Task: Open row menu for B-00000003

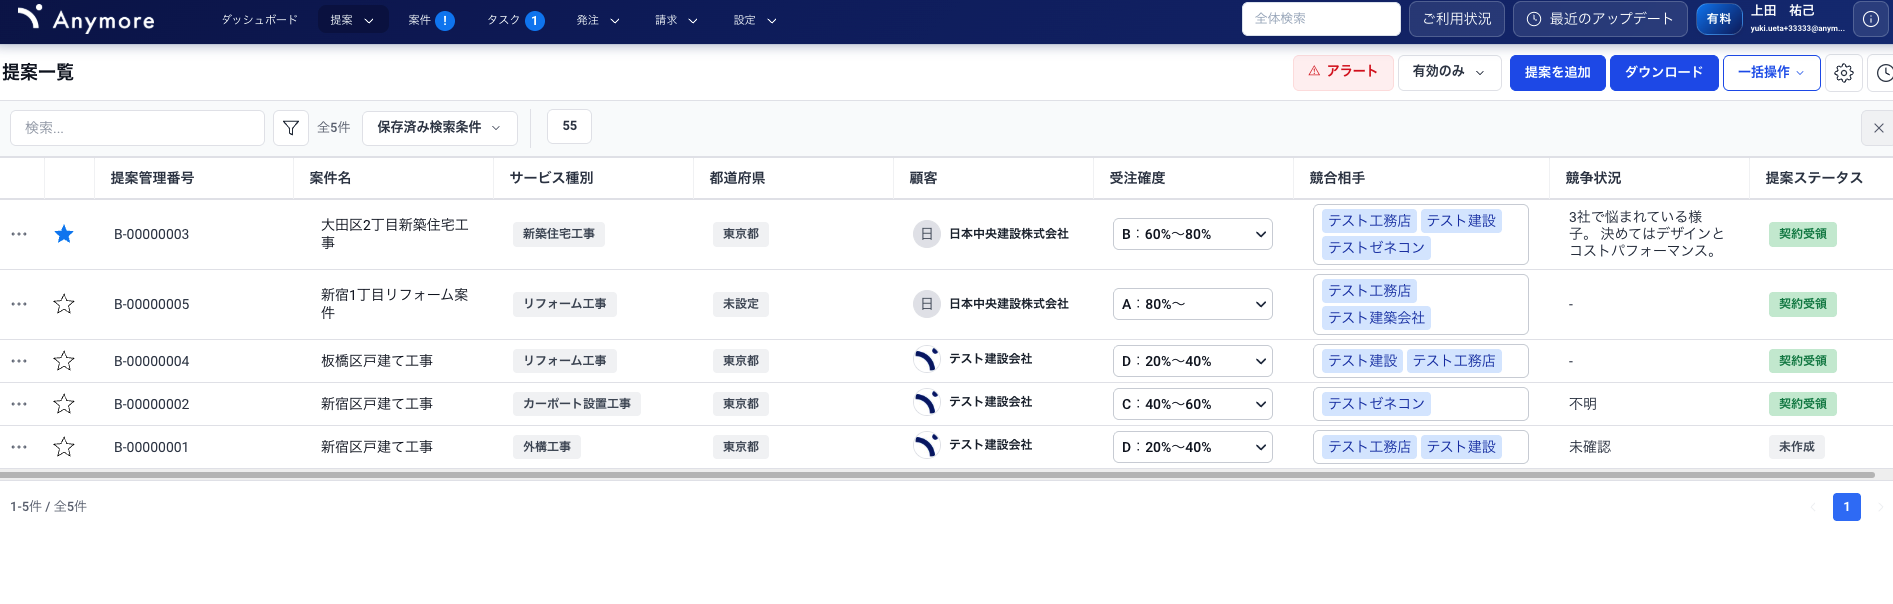Action: pos(19,234)
